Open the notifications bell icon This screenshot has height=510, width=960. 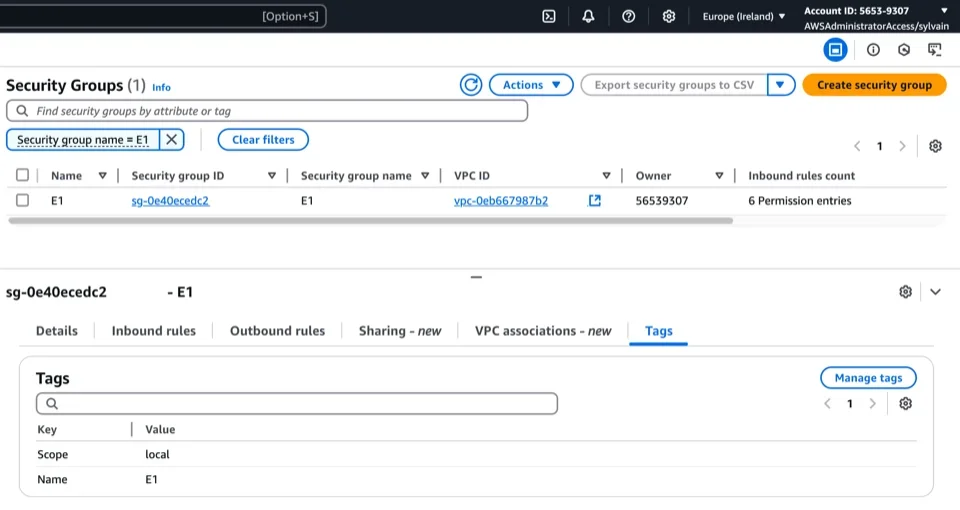(x=588, y=16)
